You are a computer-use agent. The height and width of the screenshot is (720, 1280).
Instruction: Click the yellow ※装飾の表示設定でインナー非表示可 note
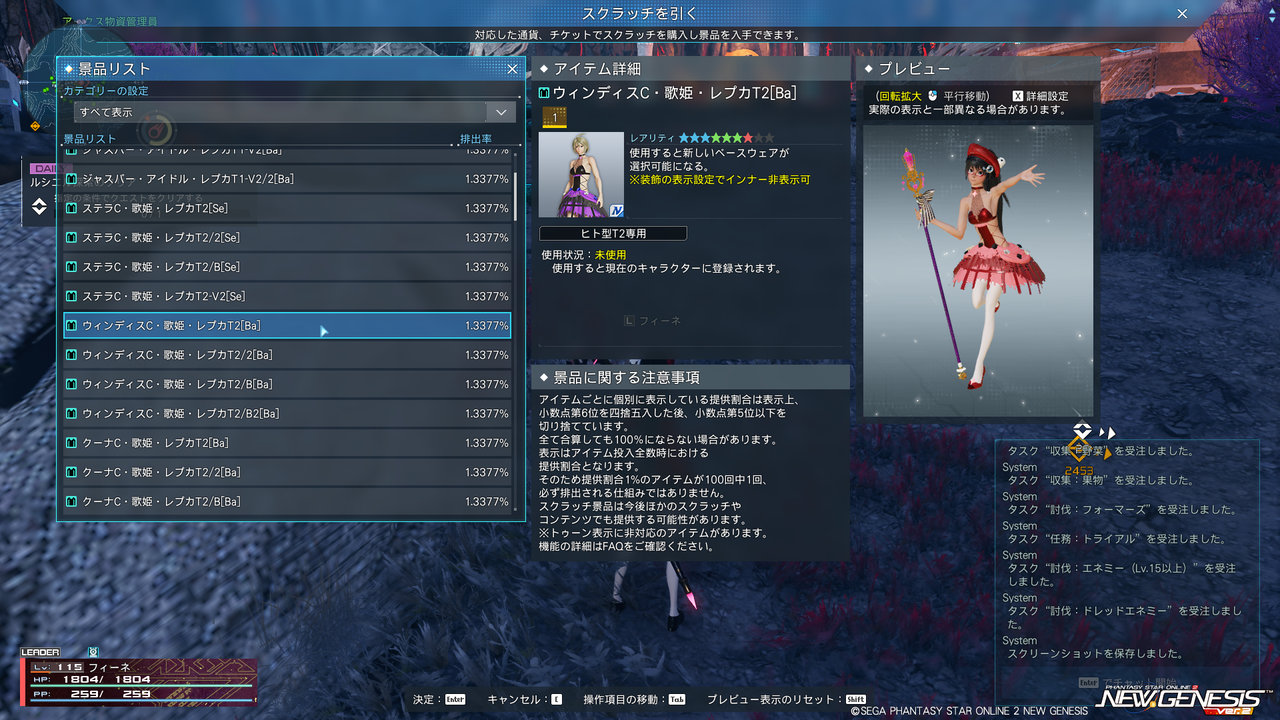(x=720, y=179)
